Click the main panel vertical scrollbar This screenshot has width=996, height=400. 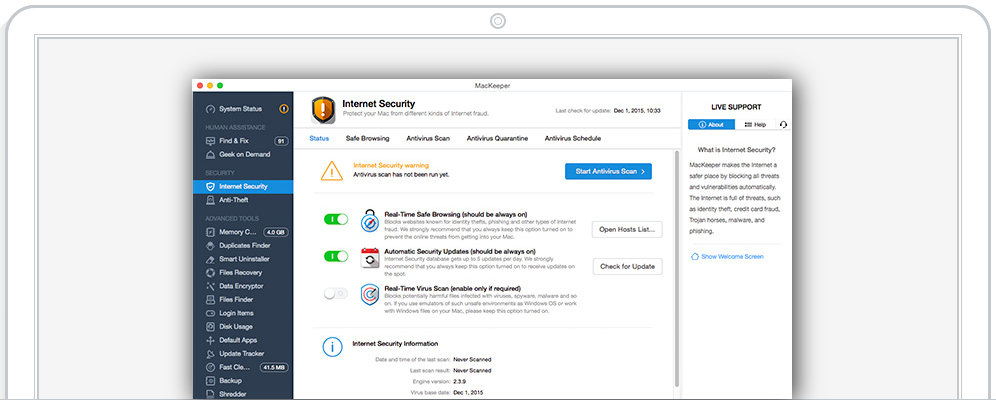(676, 267)
